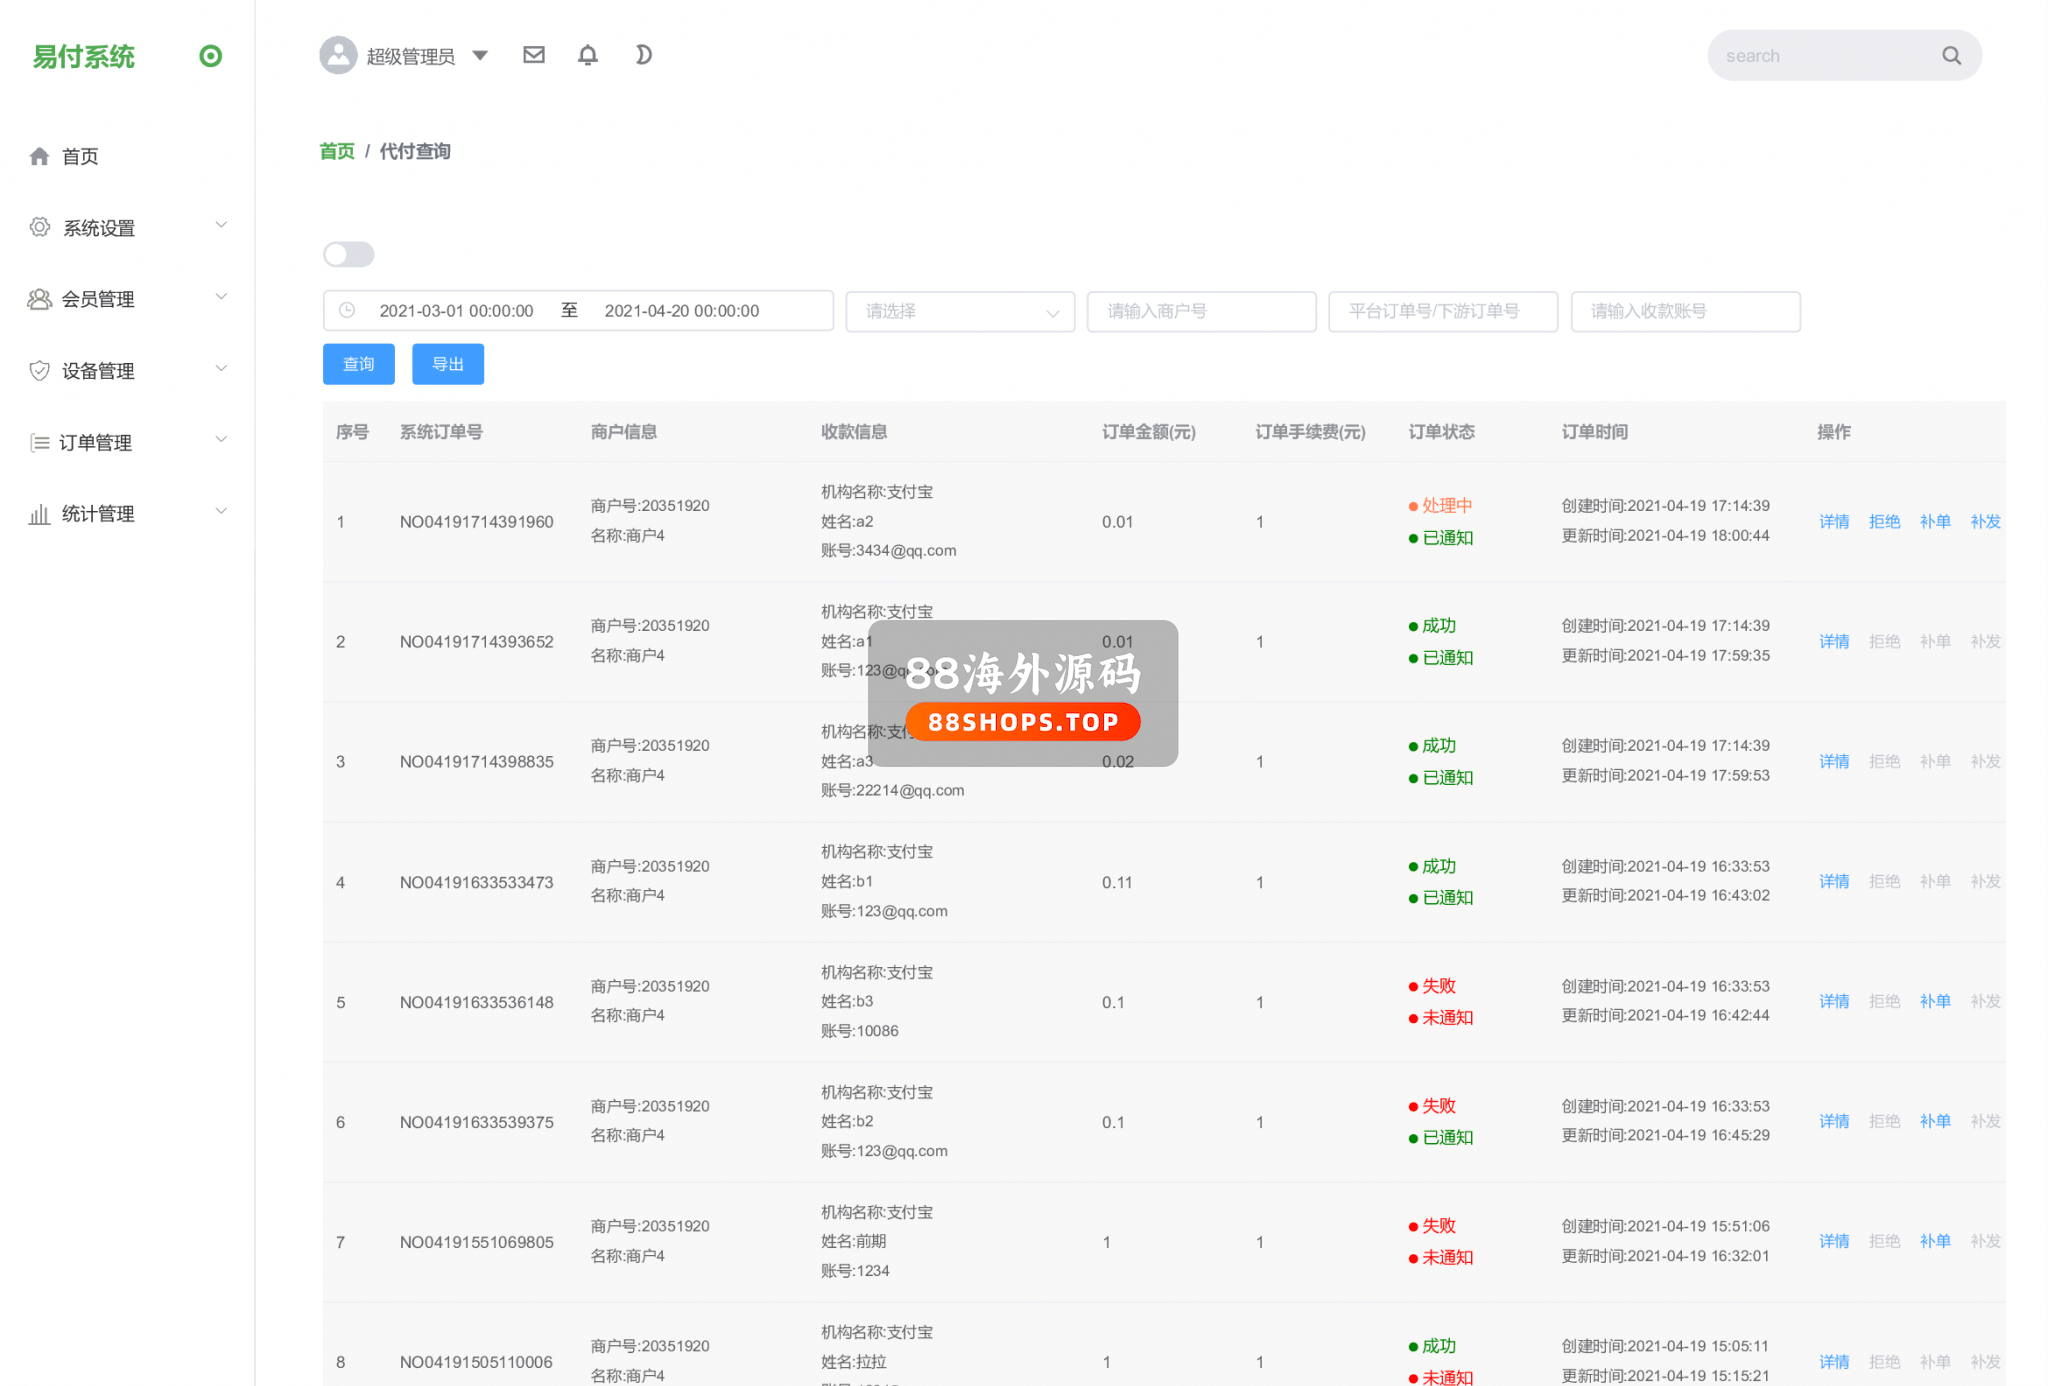Click the green circle sidebar collapse icon

[210, 56]
